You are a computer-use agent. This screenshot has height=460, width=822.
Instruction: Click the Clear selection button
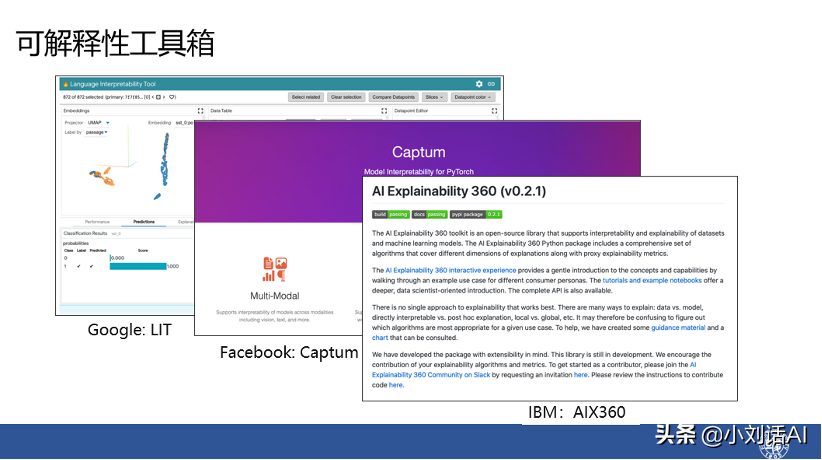[346, 97]
